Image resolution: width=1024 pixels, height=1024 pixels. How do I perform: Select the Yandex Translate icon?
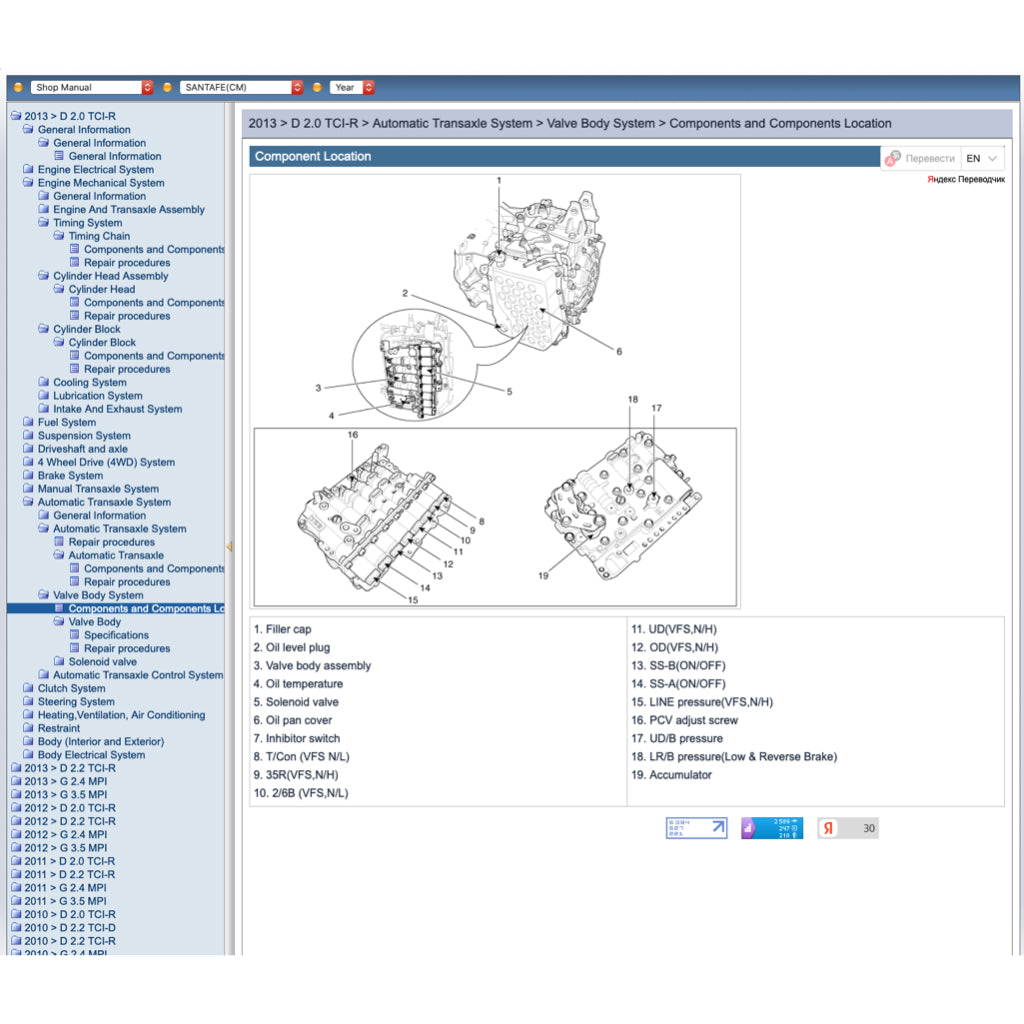pos(891,158)
